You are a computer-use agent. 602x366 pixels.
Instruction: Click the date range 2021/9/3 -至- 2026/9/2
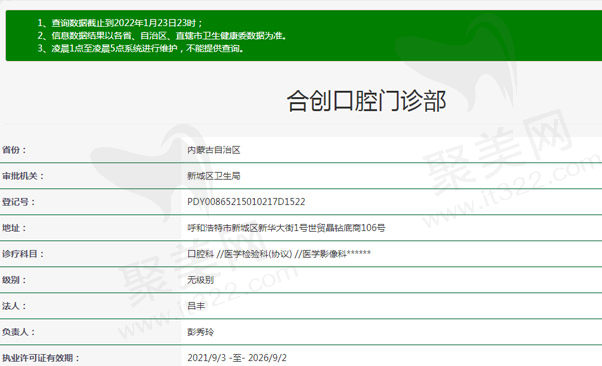237,358
